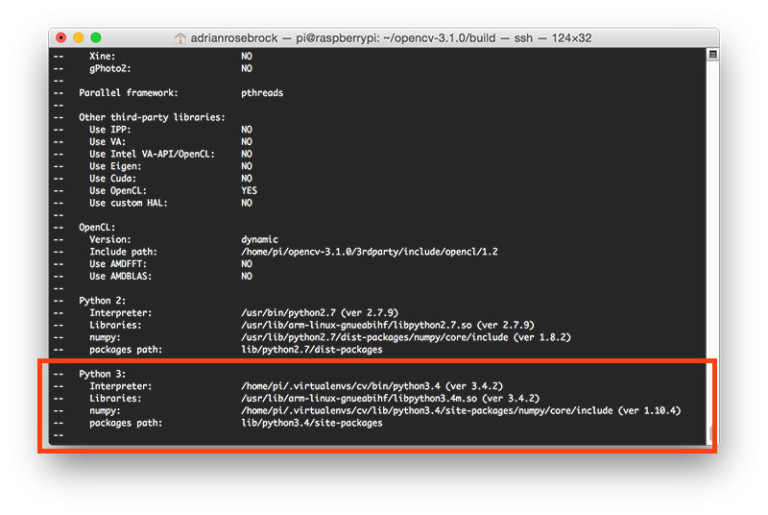Click the OpenCL Include path value

[369, 252]
